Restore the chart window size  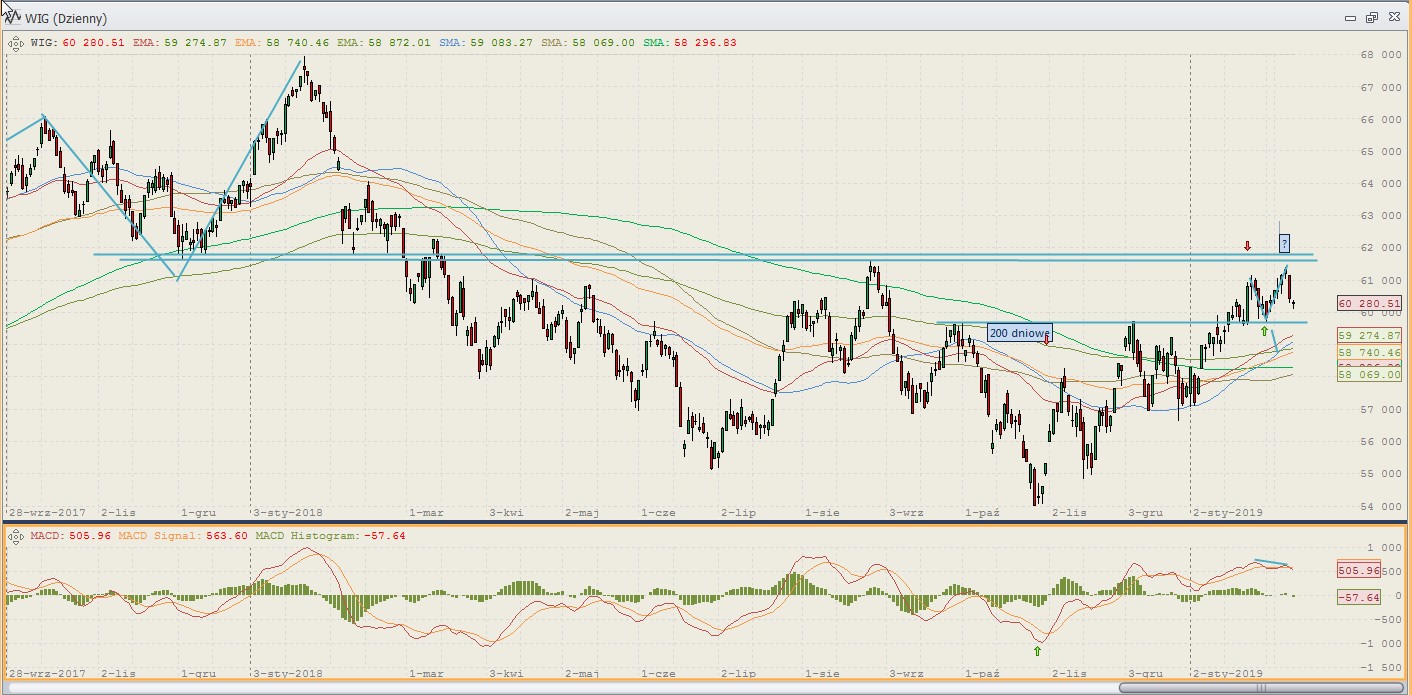[x=1371, y=18]
